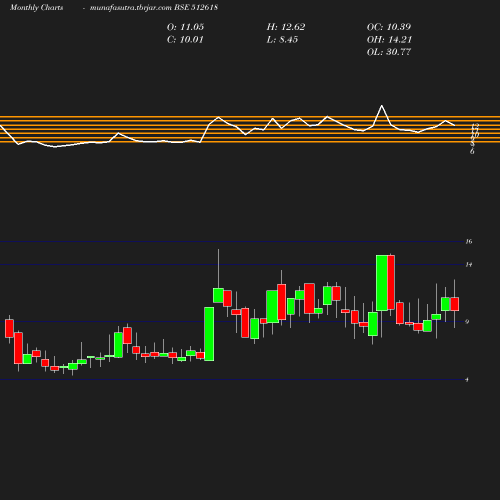Image resolution: width=500 pixels, height=500 pixels.
Task: Select the low value "L: 8.45"
Action: tap(282, 40)
